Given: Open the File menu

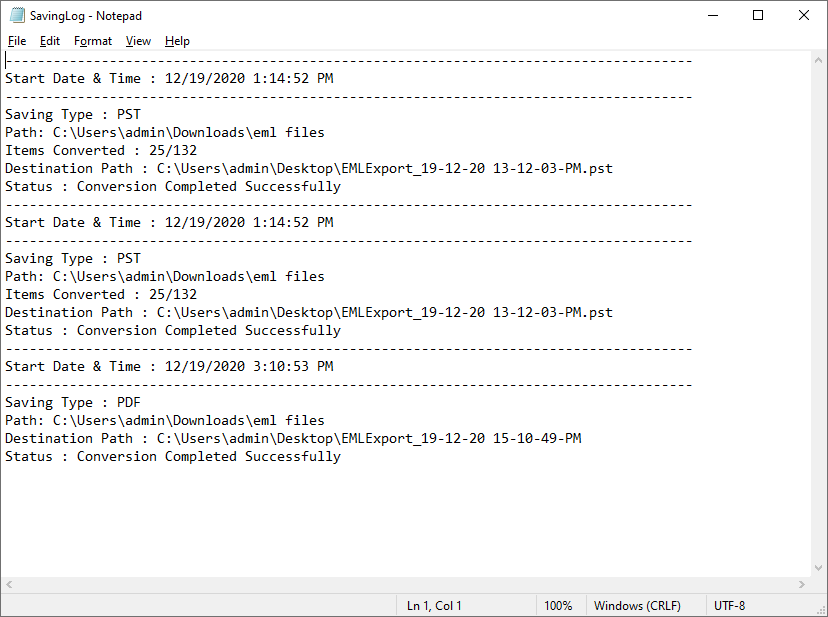Looking at the screenshot, I should (x=17, y=41).
